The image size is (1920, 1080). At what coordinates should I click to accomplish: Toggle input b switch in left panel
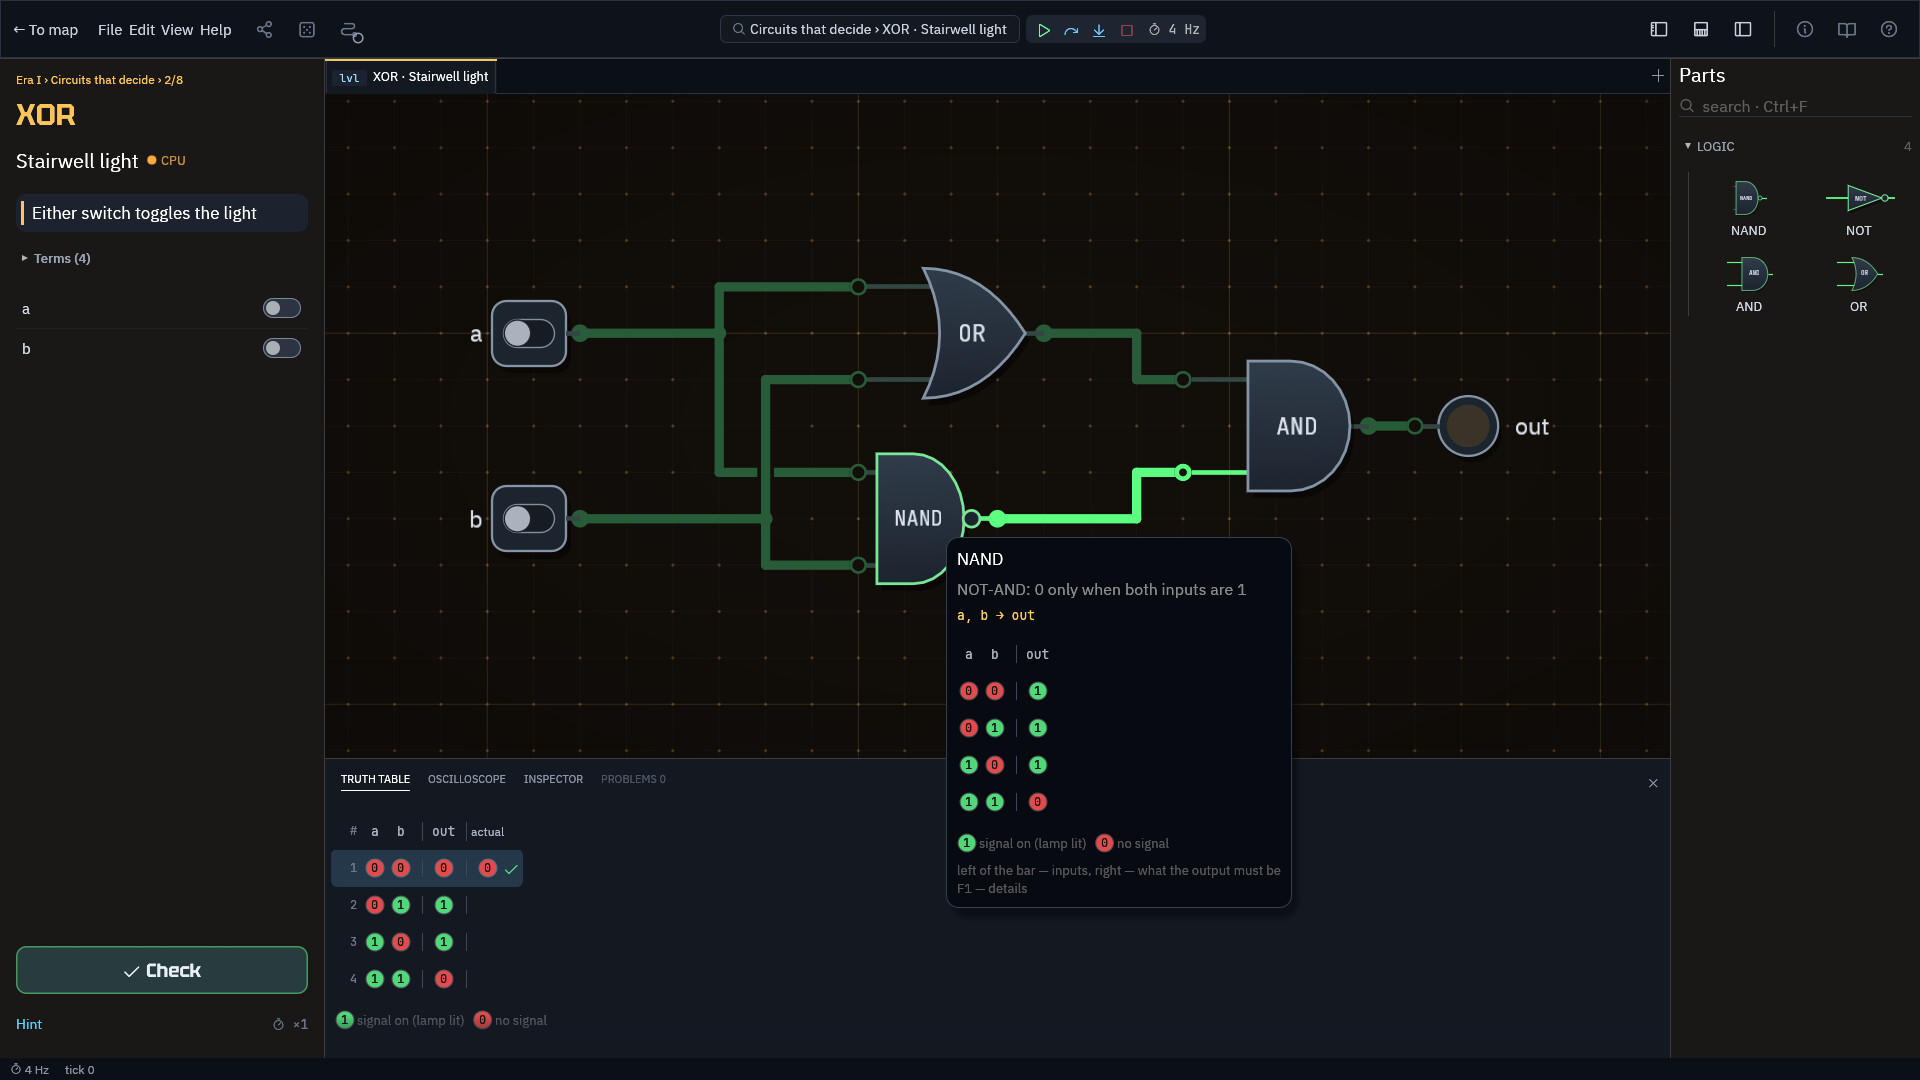(x=282, y=348)
